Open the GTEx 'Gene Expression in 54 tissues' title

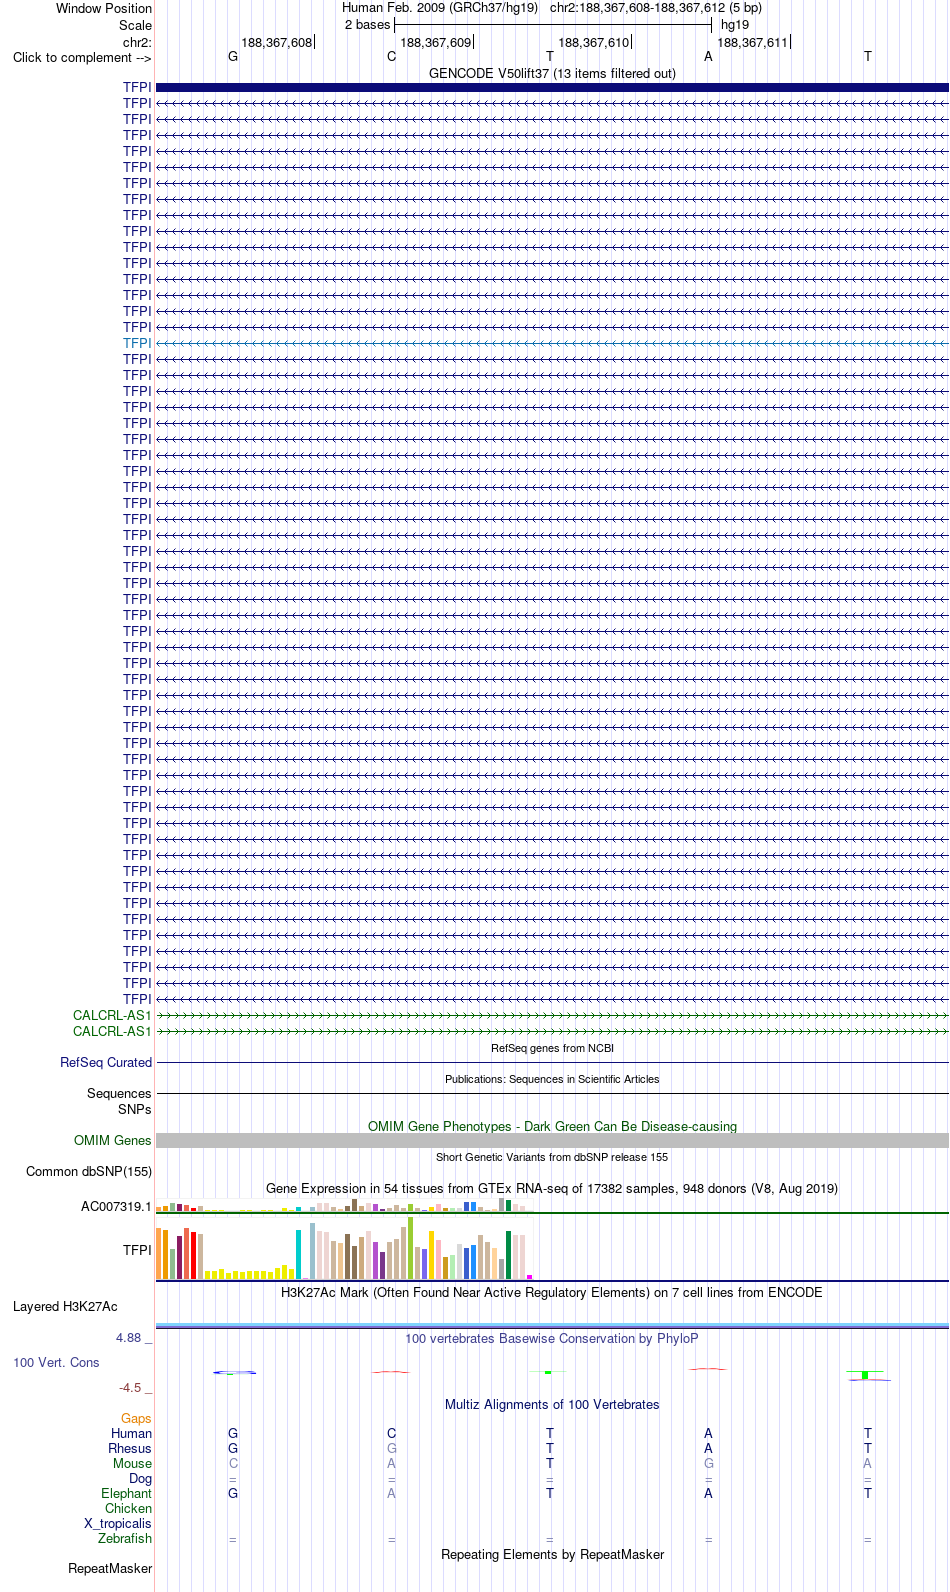552,1188
